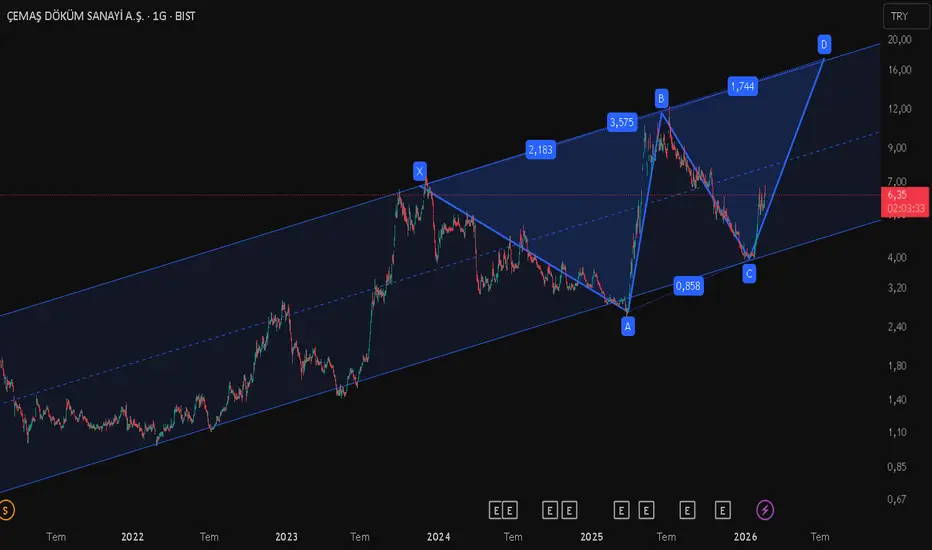Select the X pattern point label

tap(420, 171)
